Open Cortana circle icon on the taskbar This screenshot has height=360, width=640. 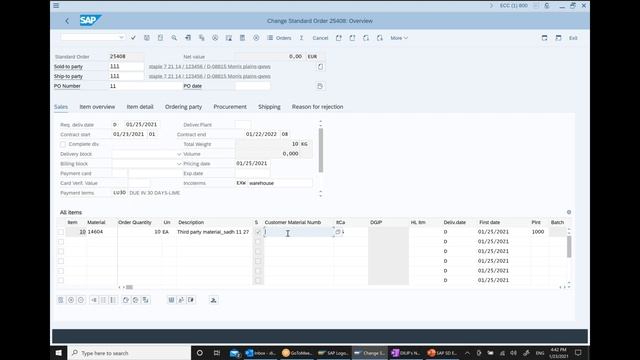pyautogui.click(x=200, y=353)
